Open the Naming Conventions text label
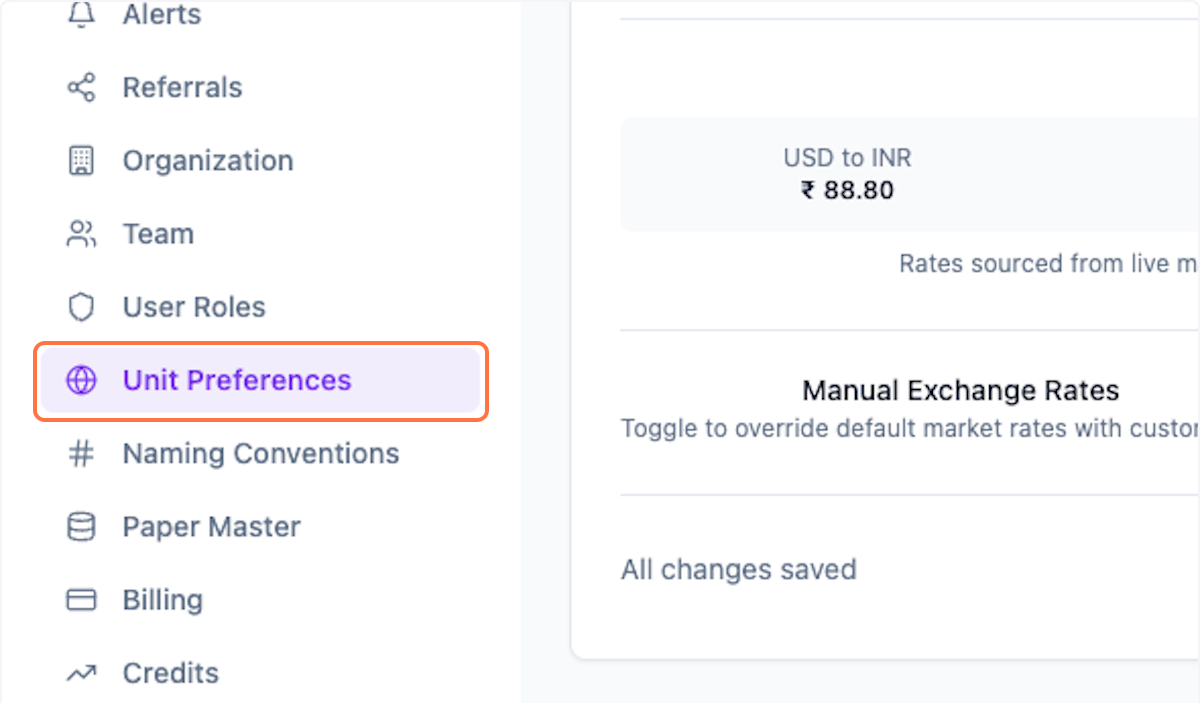This screenshot has width=1200, height=703. pyautogui.click(x=261, y=454)
